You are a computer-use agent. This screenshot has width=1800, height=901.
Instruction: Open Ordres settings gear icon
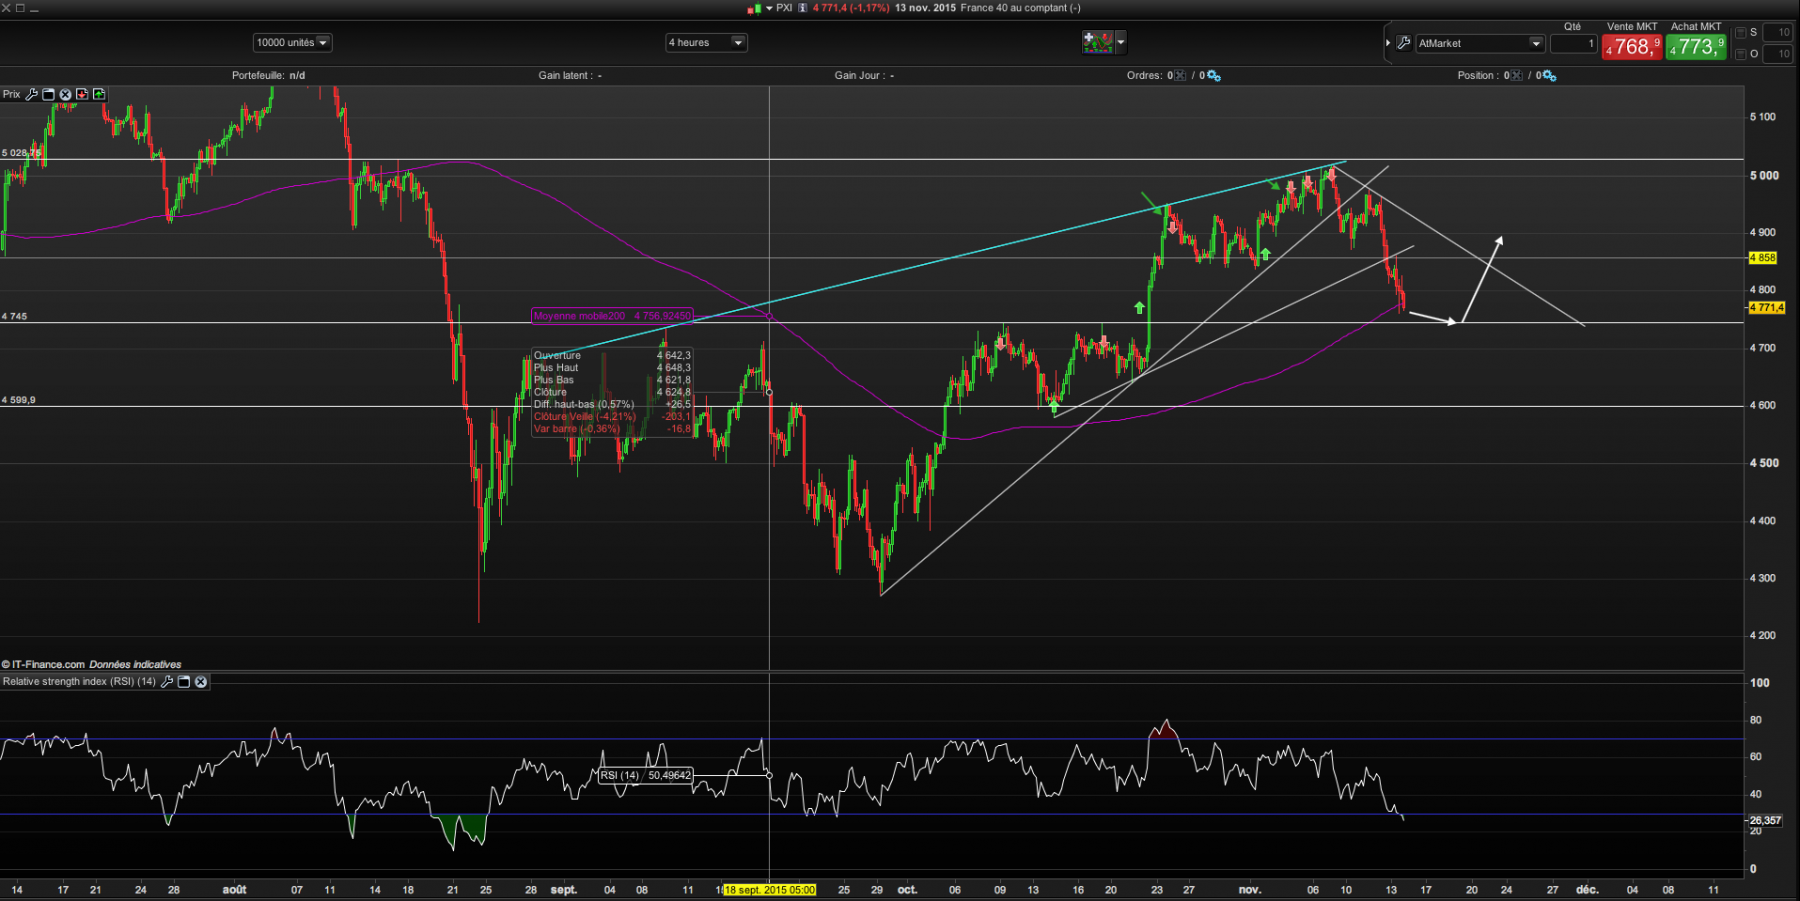pyautogui.click(x=1213, y=76)
